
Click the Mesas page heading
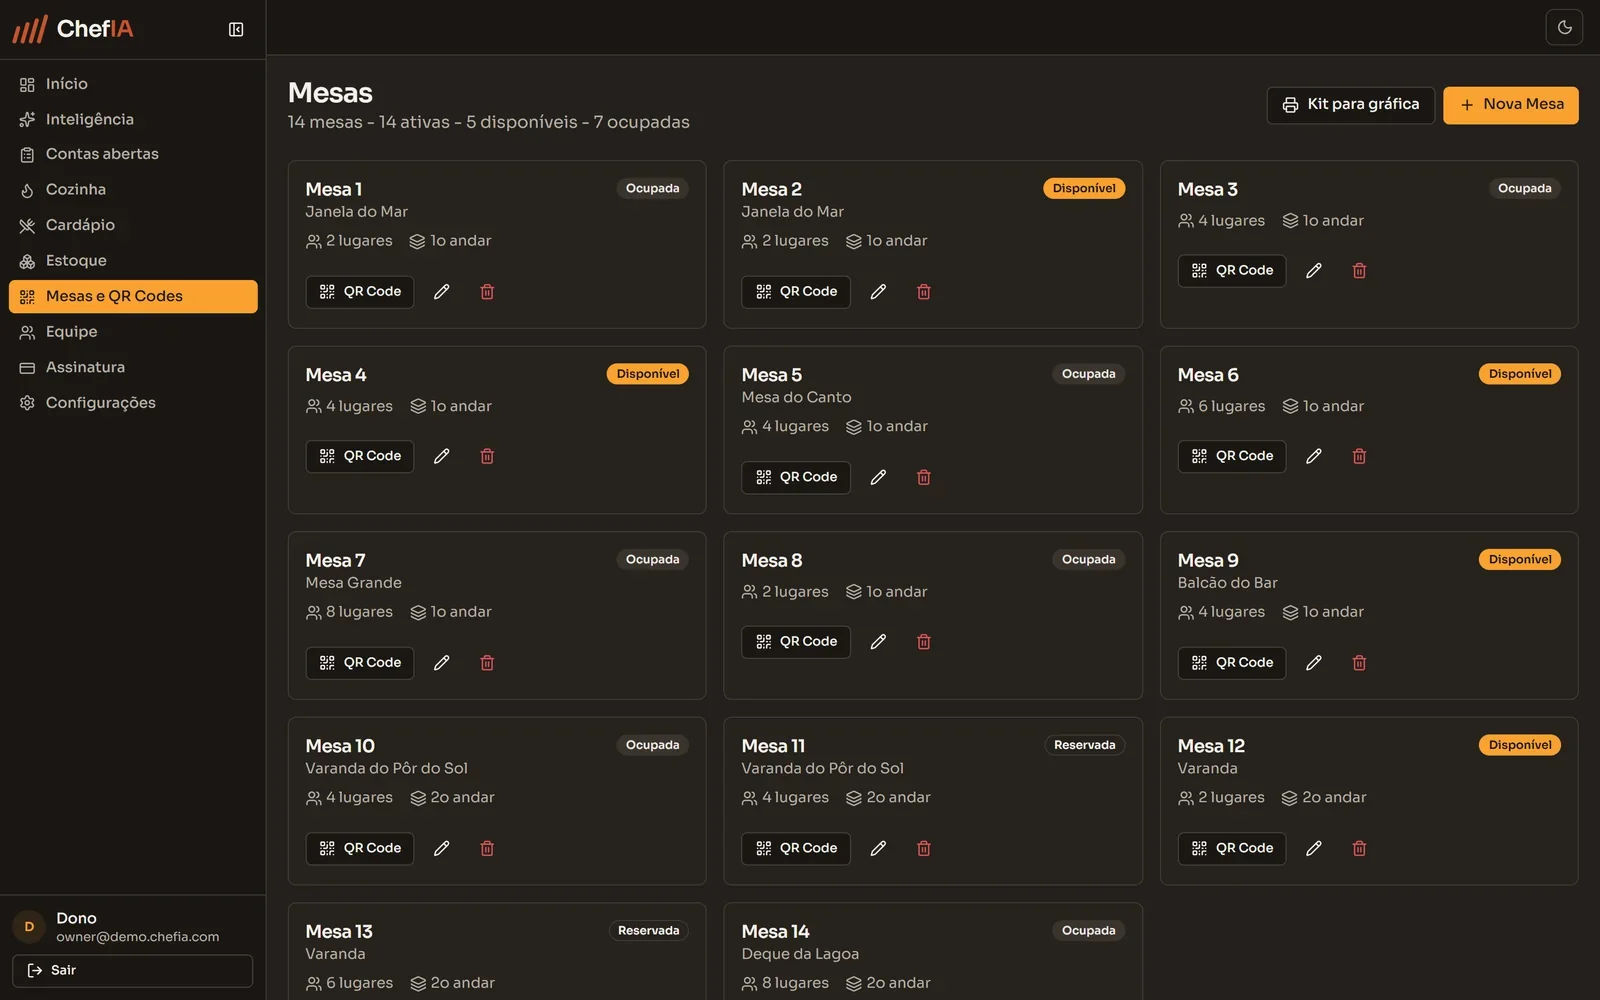point(330,93)
